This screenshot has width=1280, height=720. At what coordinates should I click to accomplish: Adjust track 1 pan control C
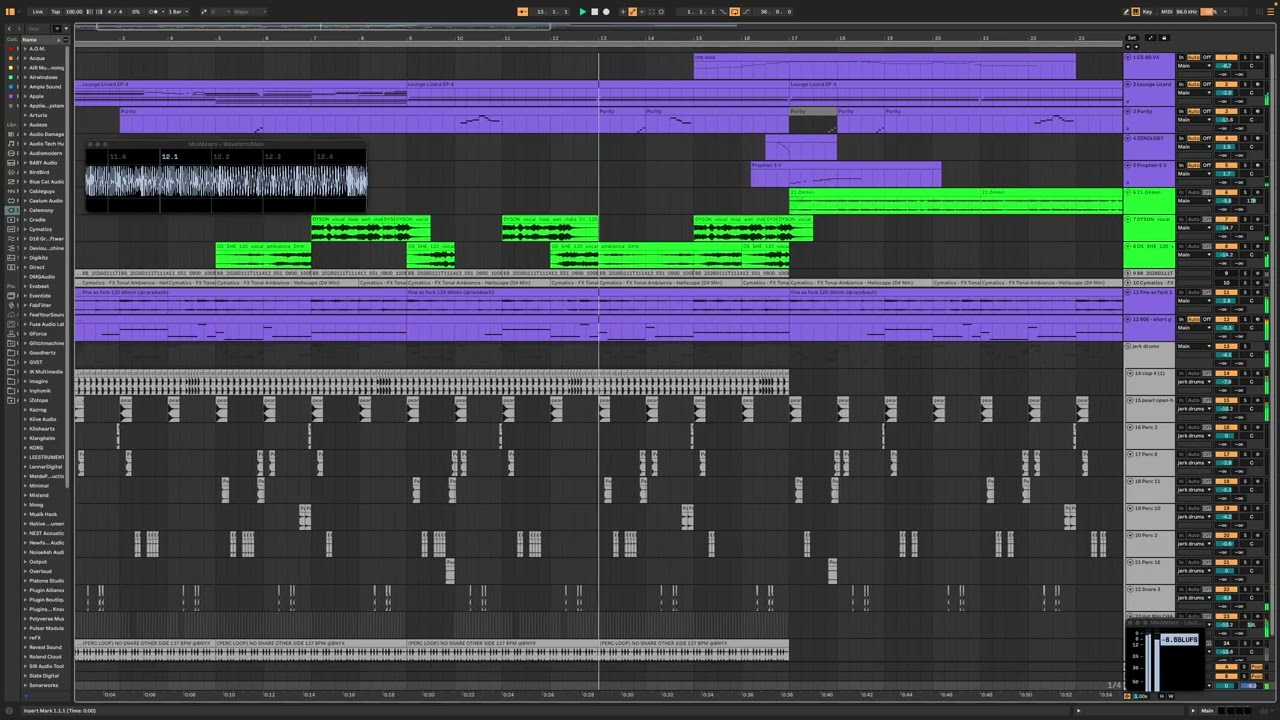(x=1251, y=66)
